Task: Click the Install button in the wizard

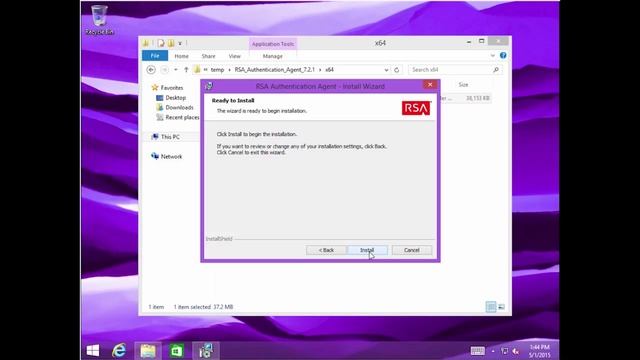Action: point(367,250)
